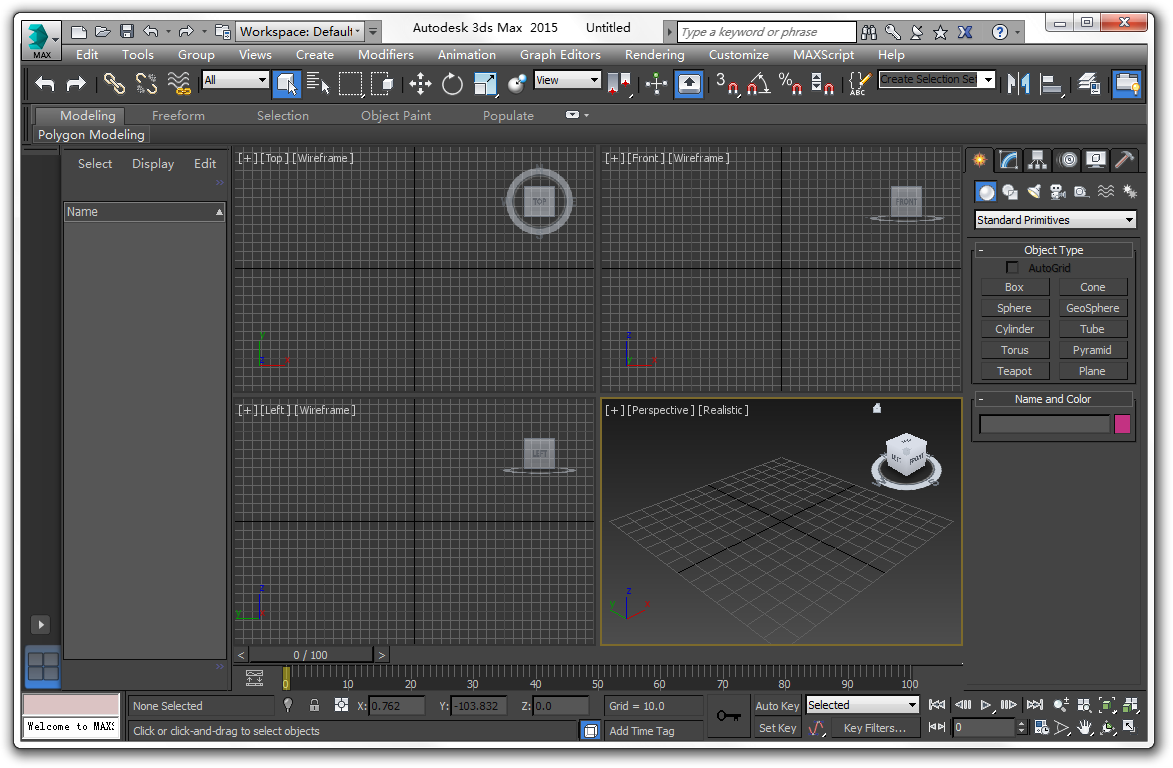1173x768 pixels.
Task: Click the pink MAXScript listener color box
Action: point(71,705)
